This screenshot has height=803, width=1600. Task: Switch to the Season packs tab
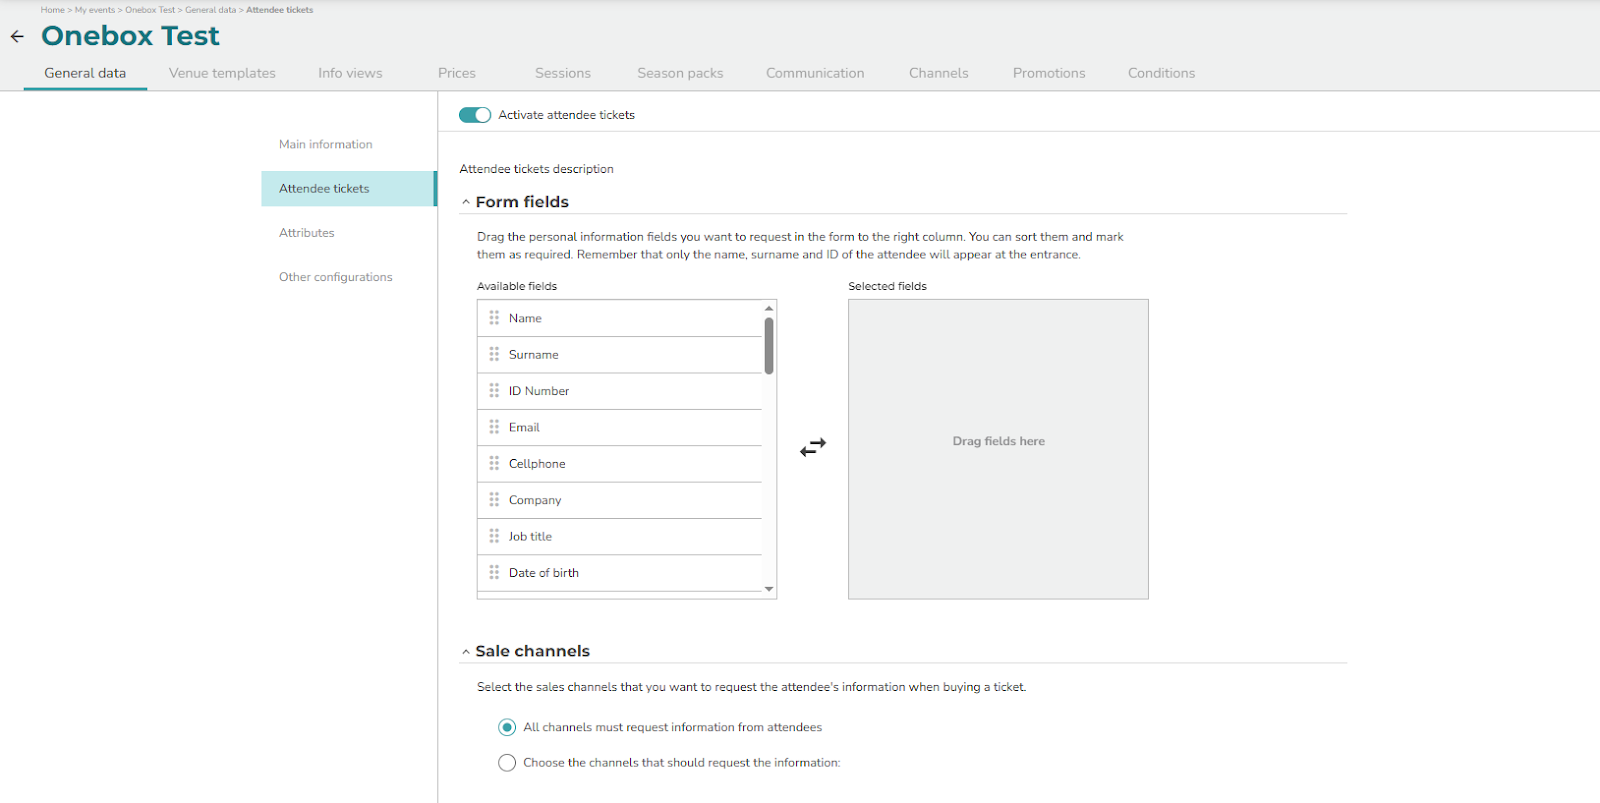point(680,73)
